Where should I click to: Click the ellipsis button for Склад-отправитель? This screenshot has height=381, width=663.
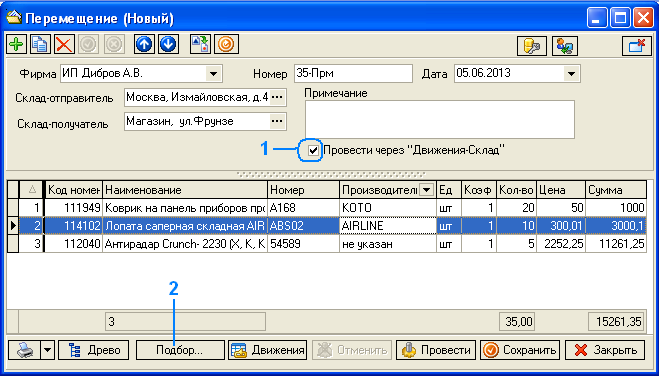[x=277, y=98]
